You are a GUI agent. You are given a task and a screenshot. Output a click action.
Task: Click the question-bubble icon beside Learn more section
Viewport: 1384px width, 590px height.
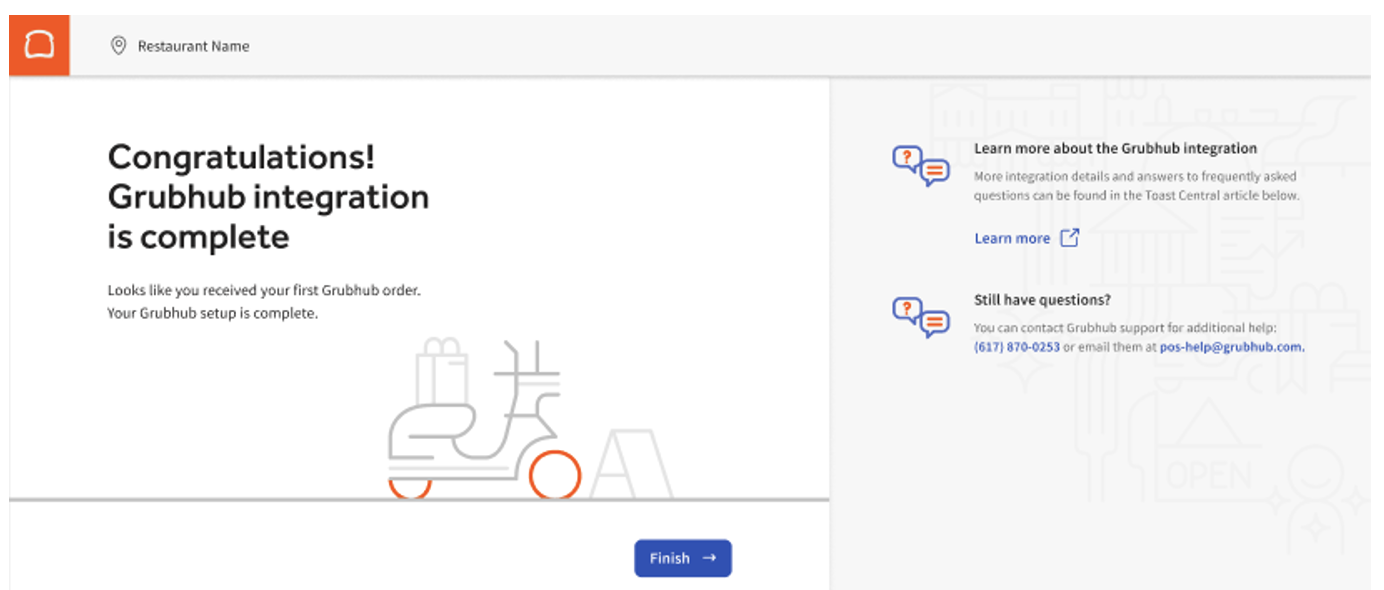pos(919,163)
